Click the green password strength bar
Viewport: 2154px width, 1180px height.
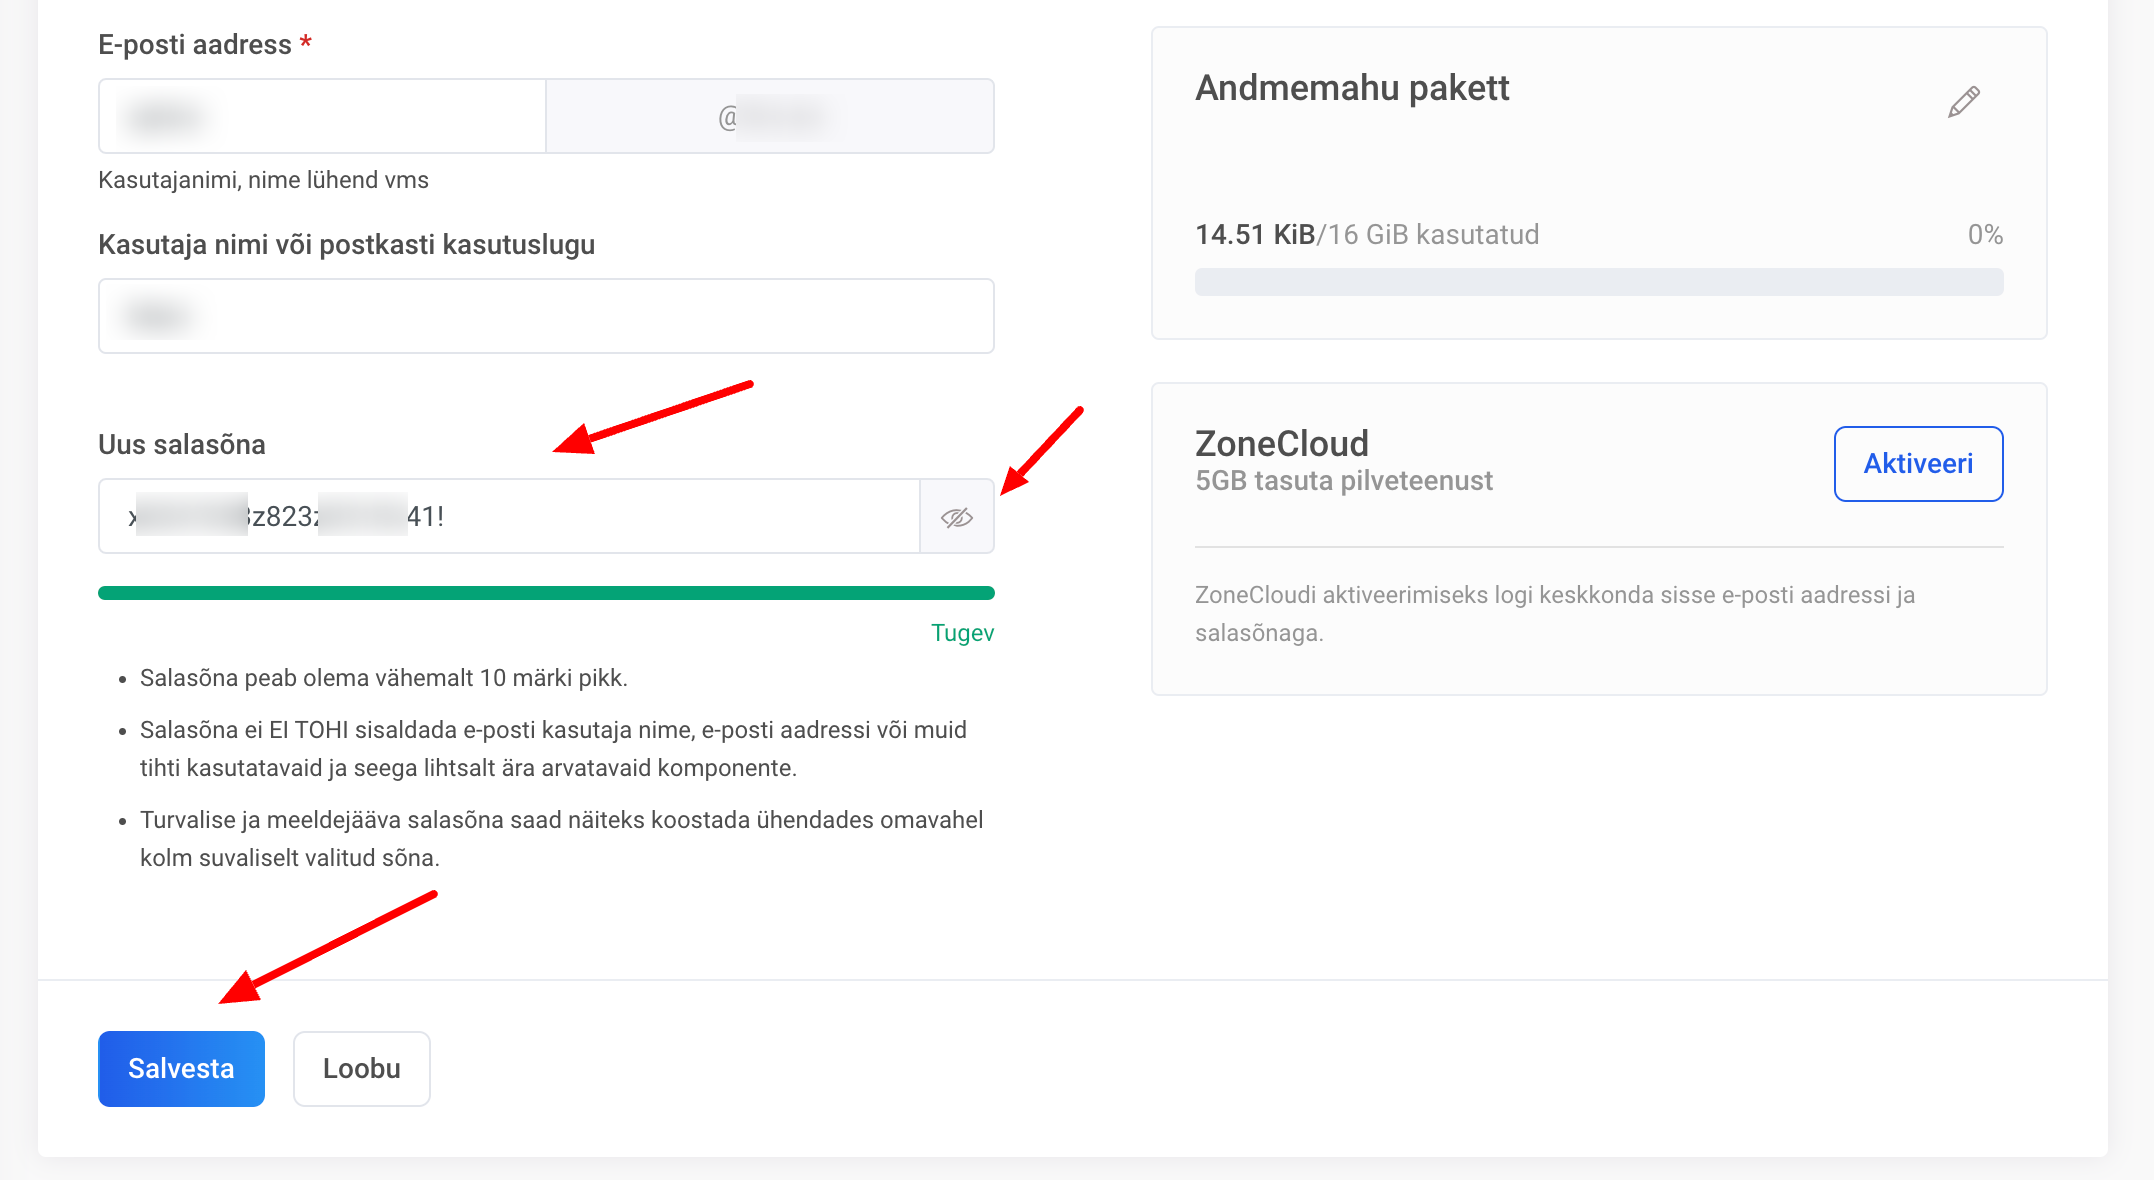(x=546, y=593)
